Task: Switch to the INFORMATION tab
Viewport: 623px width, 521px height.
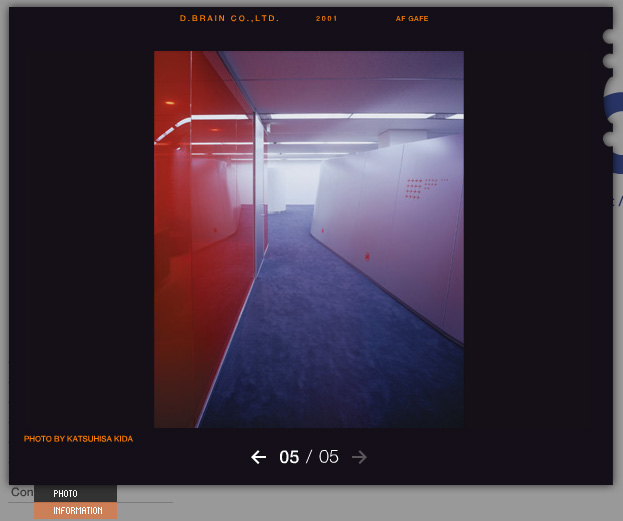Action: (75, 511)
